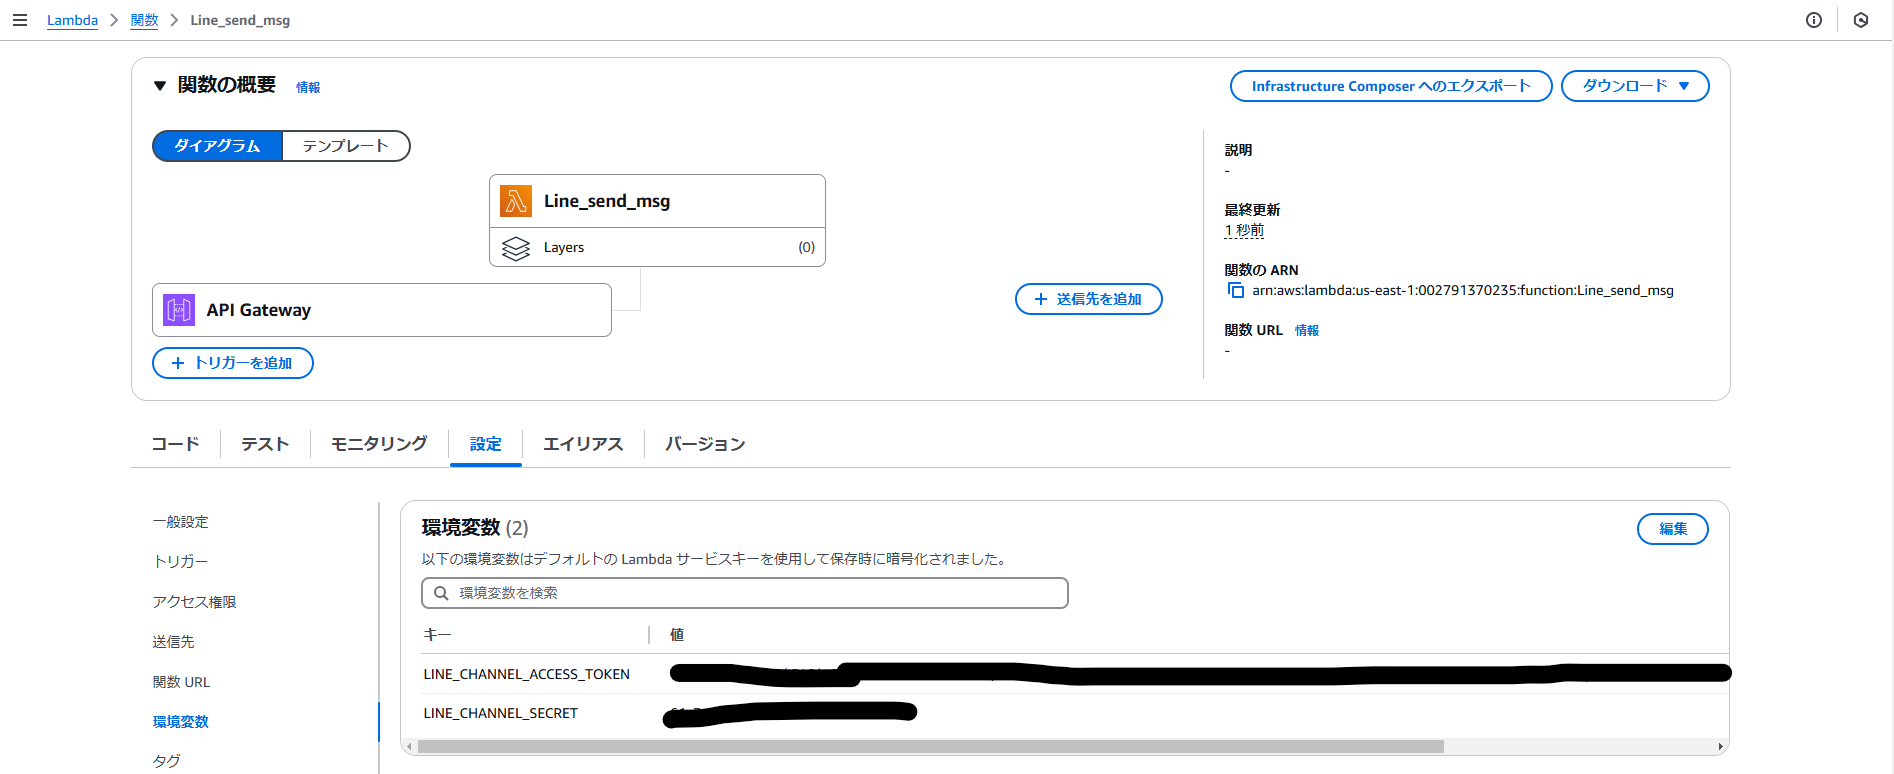This screenshot has width=1894, height=774.
Task: Click the horizontal scrollbar in environment variables table
Action: point(930,747)
